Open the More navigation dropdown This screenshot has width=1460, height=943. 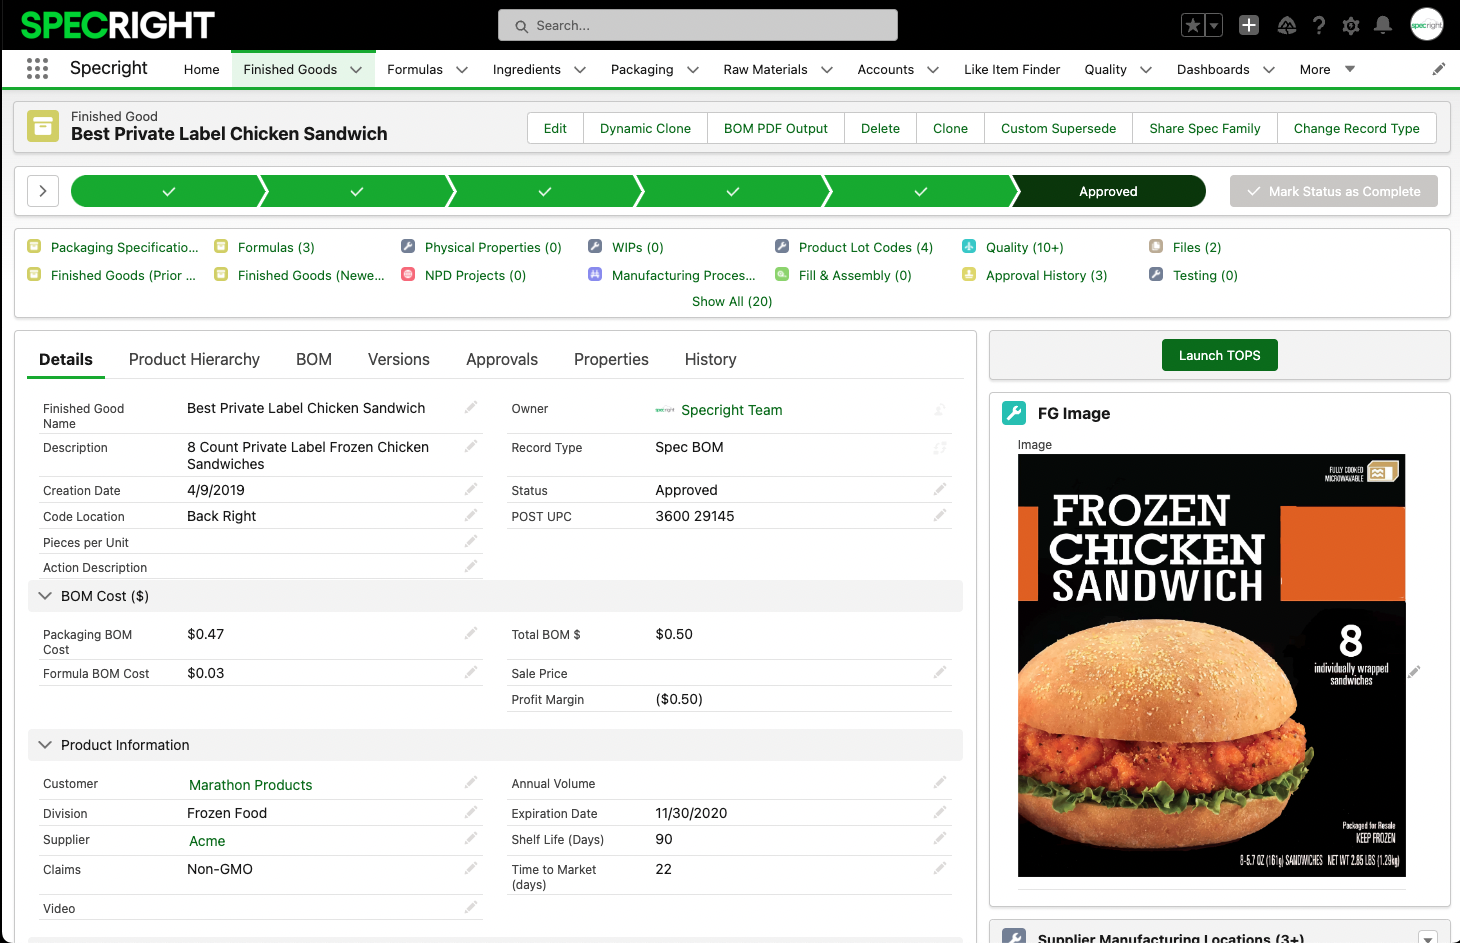pyautogui.click(x=1327, y=70)
